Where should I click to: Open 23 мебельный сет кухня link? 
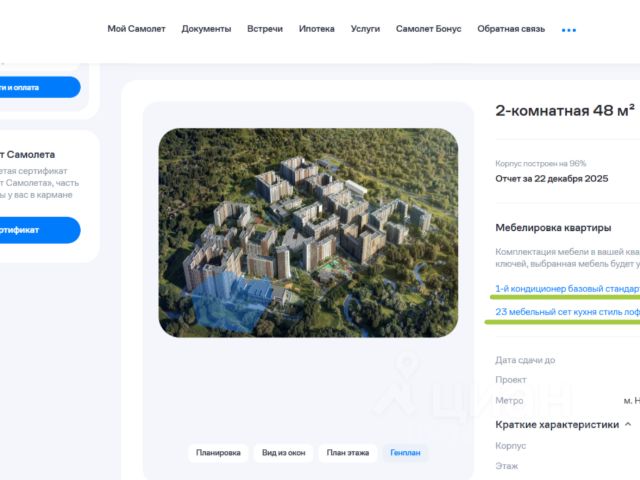(567, 312)
